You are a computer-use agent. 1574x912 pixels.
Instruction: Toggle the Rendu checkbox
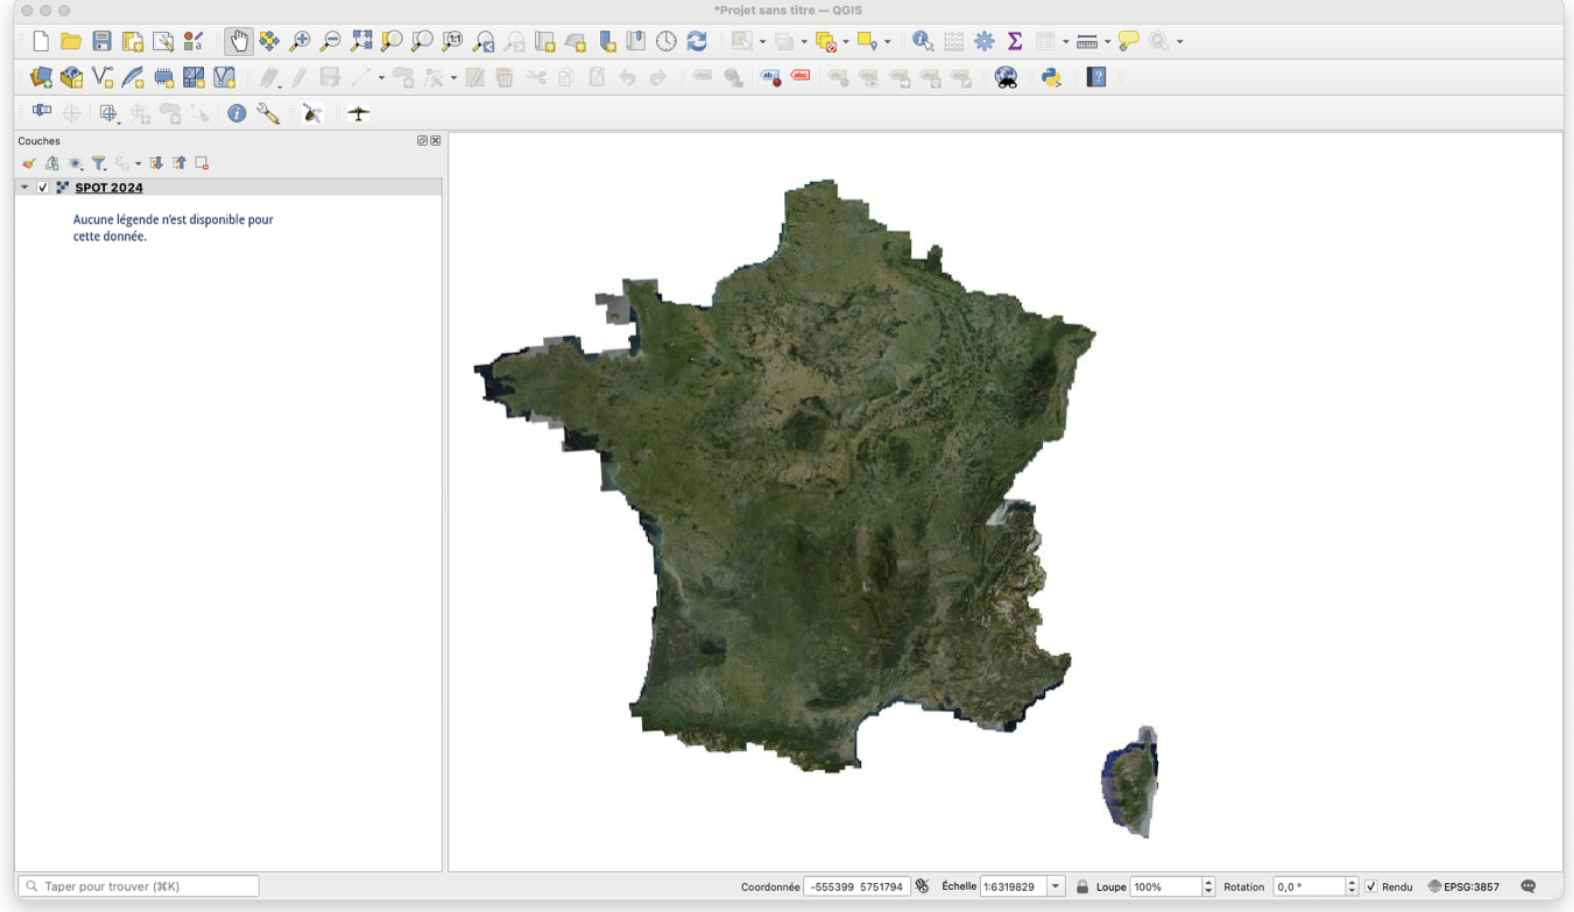point(1371,886)
